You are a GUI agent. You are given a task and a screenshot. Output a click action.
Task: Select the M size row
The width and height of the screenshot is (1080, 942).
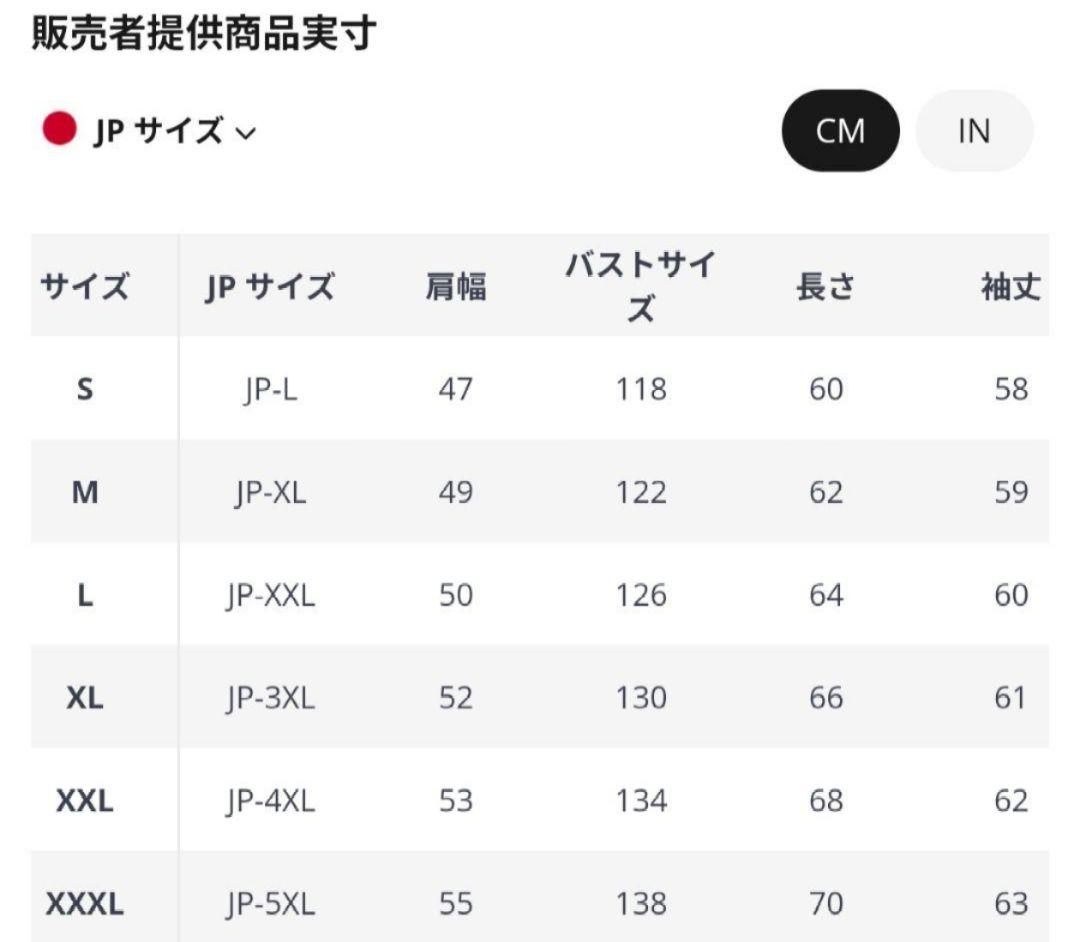[x=85, y=492]
